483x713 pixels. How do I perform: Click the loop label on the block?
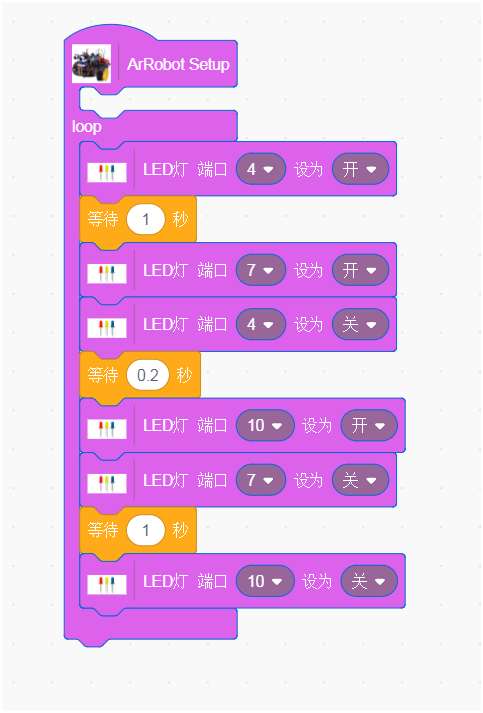pyautogui.click(x=86, y=126)
